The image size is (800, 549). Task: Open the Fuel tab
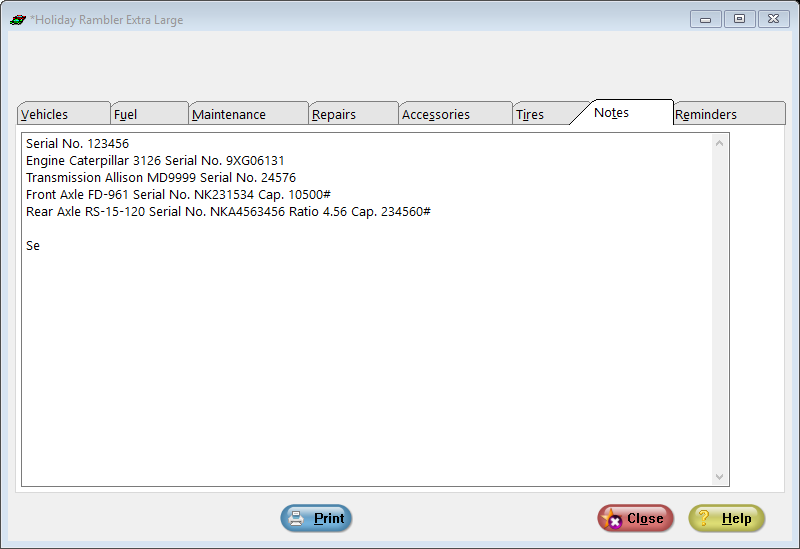coord(149,114)
